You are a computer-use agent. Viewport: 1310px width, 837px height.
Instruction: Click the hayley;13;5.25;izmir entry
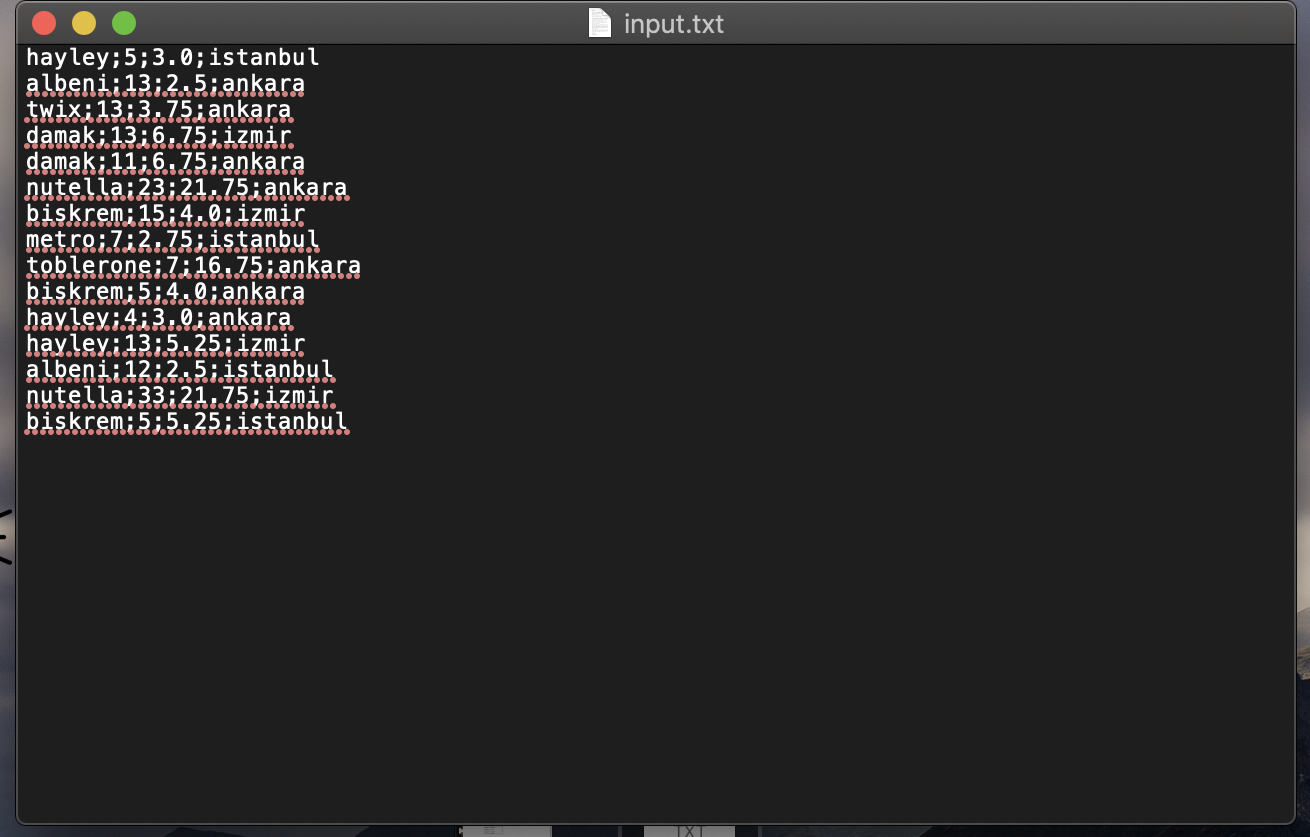(165, 343)
